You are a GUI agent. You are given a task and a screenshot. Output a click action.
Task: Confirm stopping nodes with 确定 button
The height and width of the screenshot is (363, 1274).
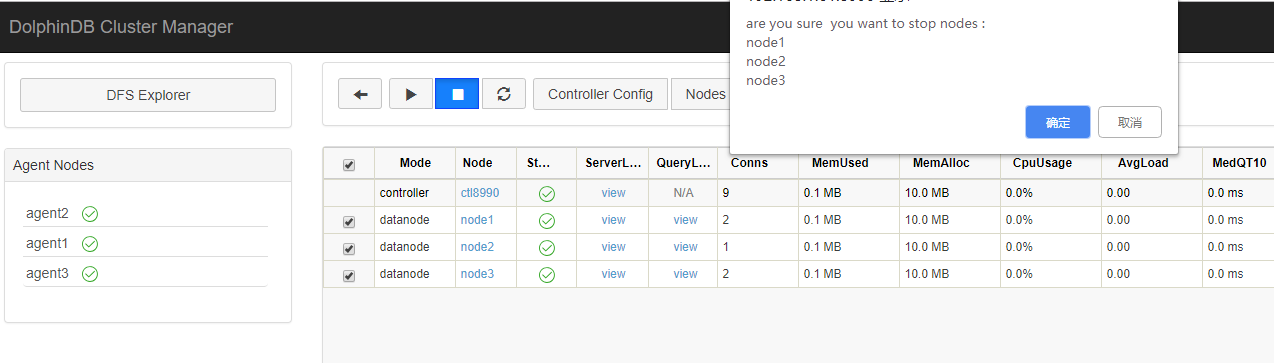[x=1058, y=122]
